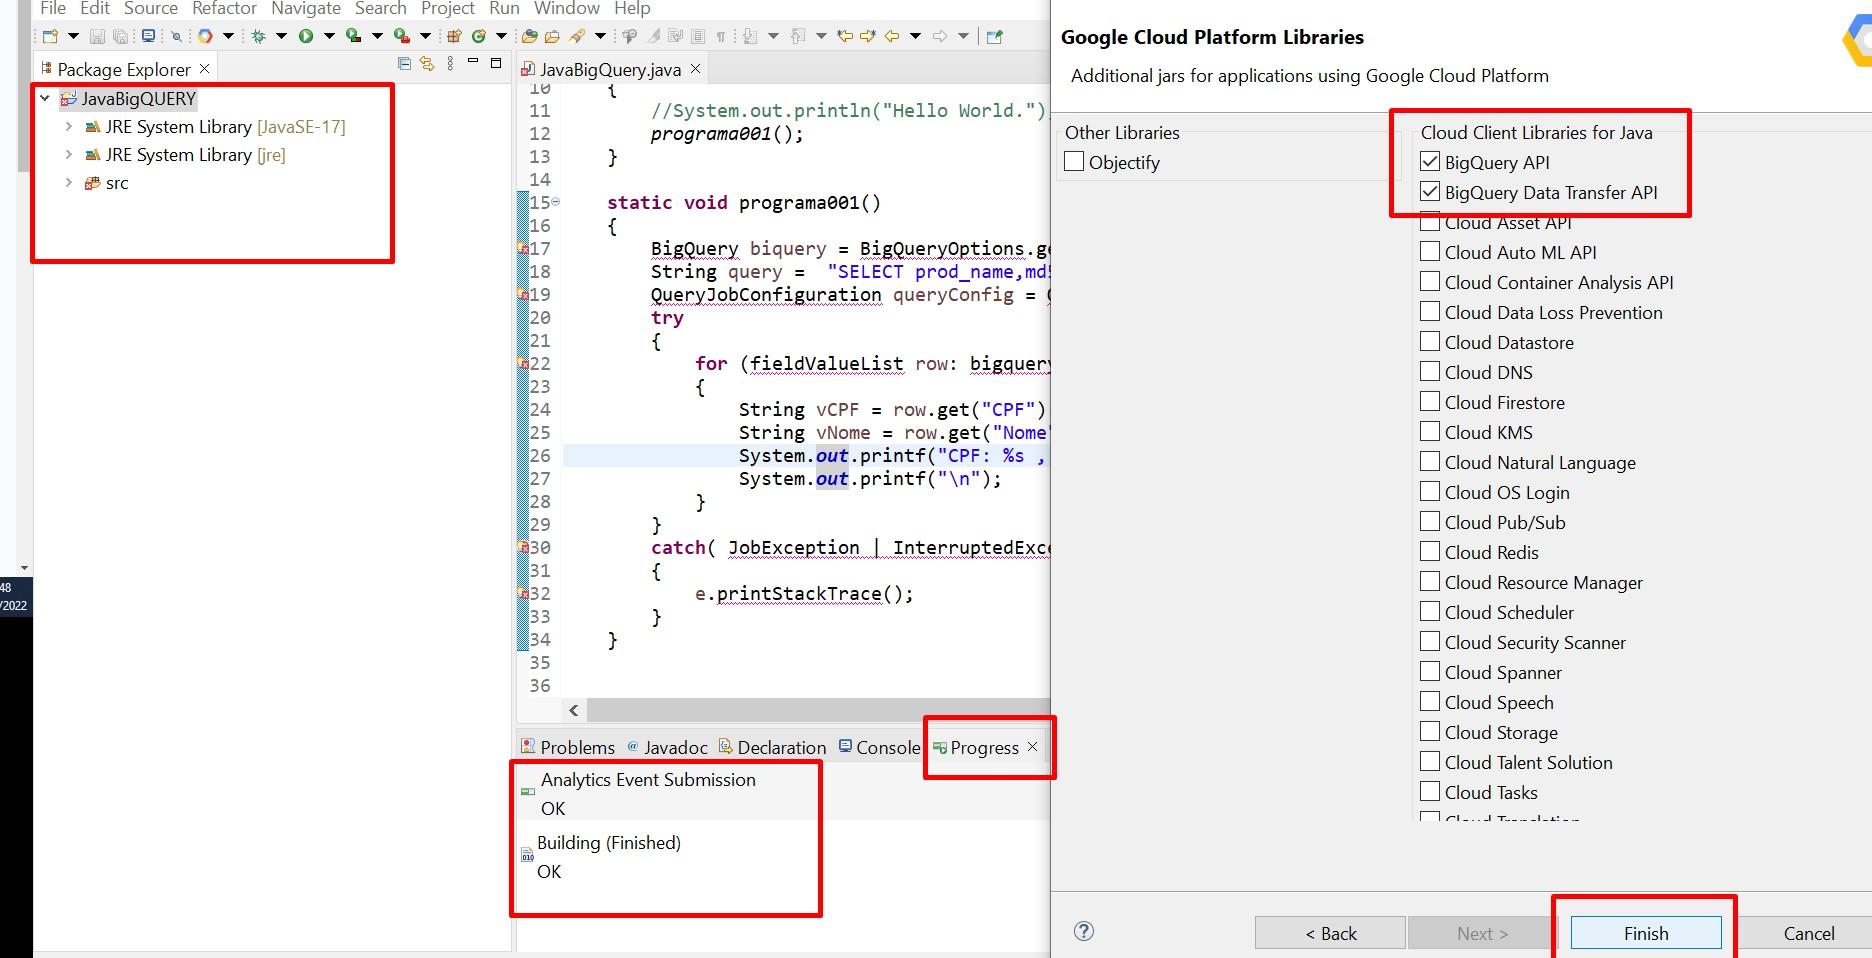Viewport: 1872px width, 958px height.
Task: Select the JavaBigQUERY project label
Action: pos(139,99)
